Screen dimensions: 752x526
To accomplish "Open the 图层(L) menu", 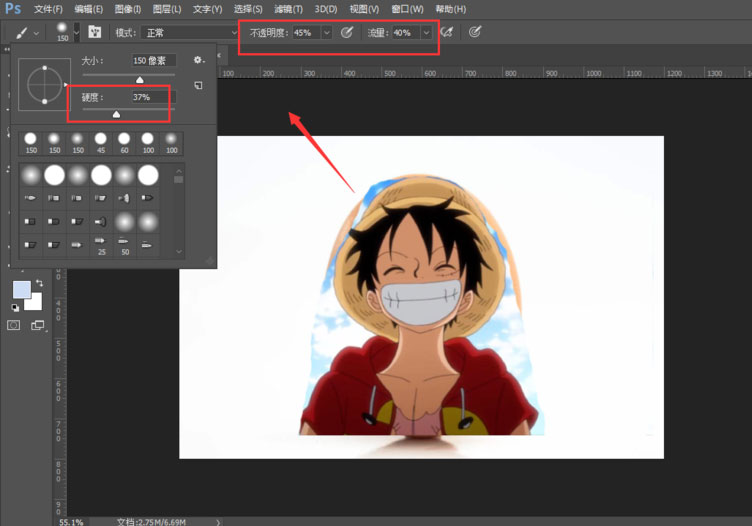I will tap(167, 9).
